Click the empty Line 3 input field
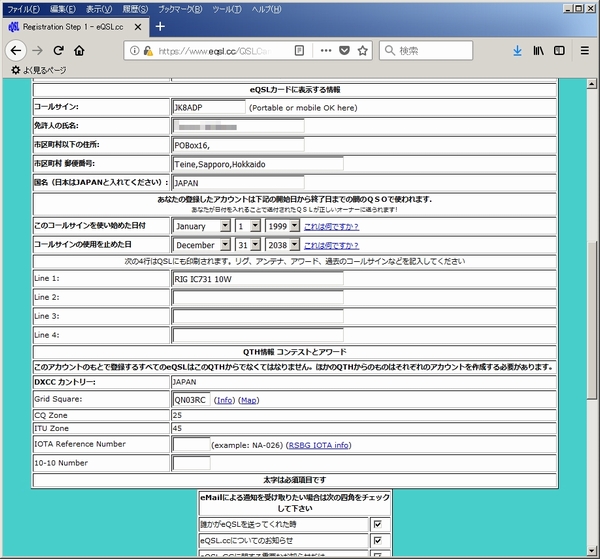This screenshot has width=600, height=559. coord(258,316)
